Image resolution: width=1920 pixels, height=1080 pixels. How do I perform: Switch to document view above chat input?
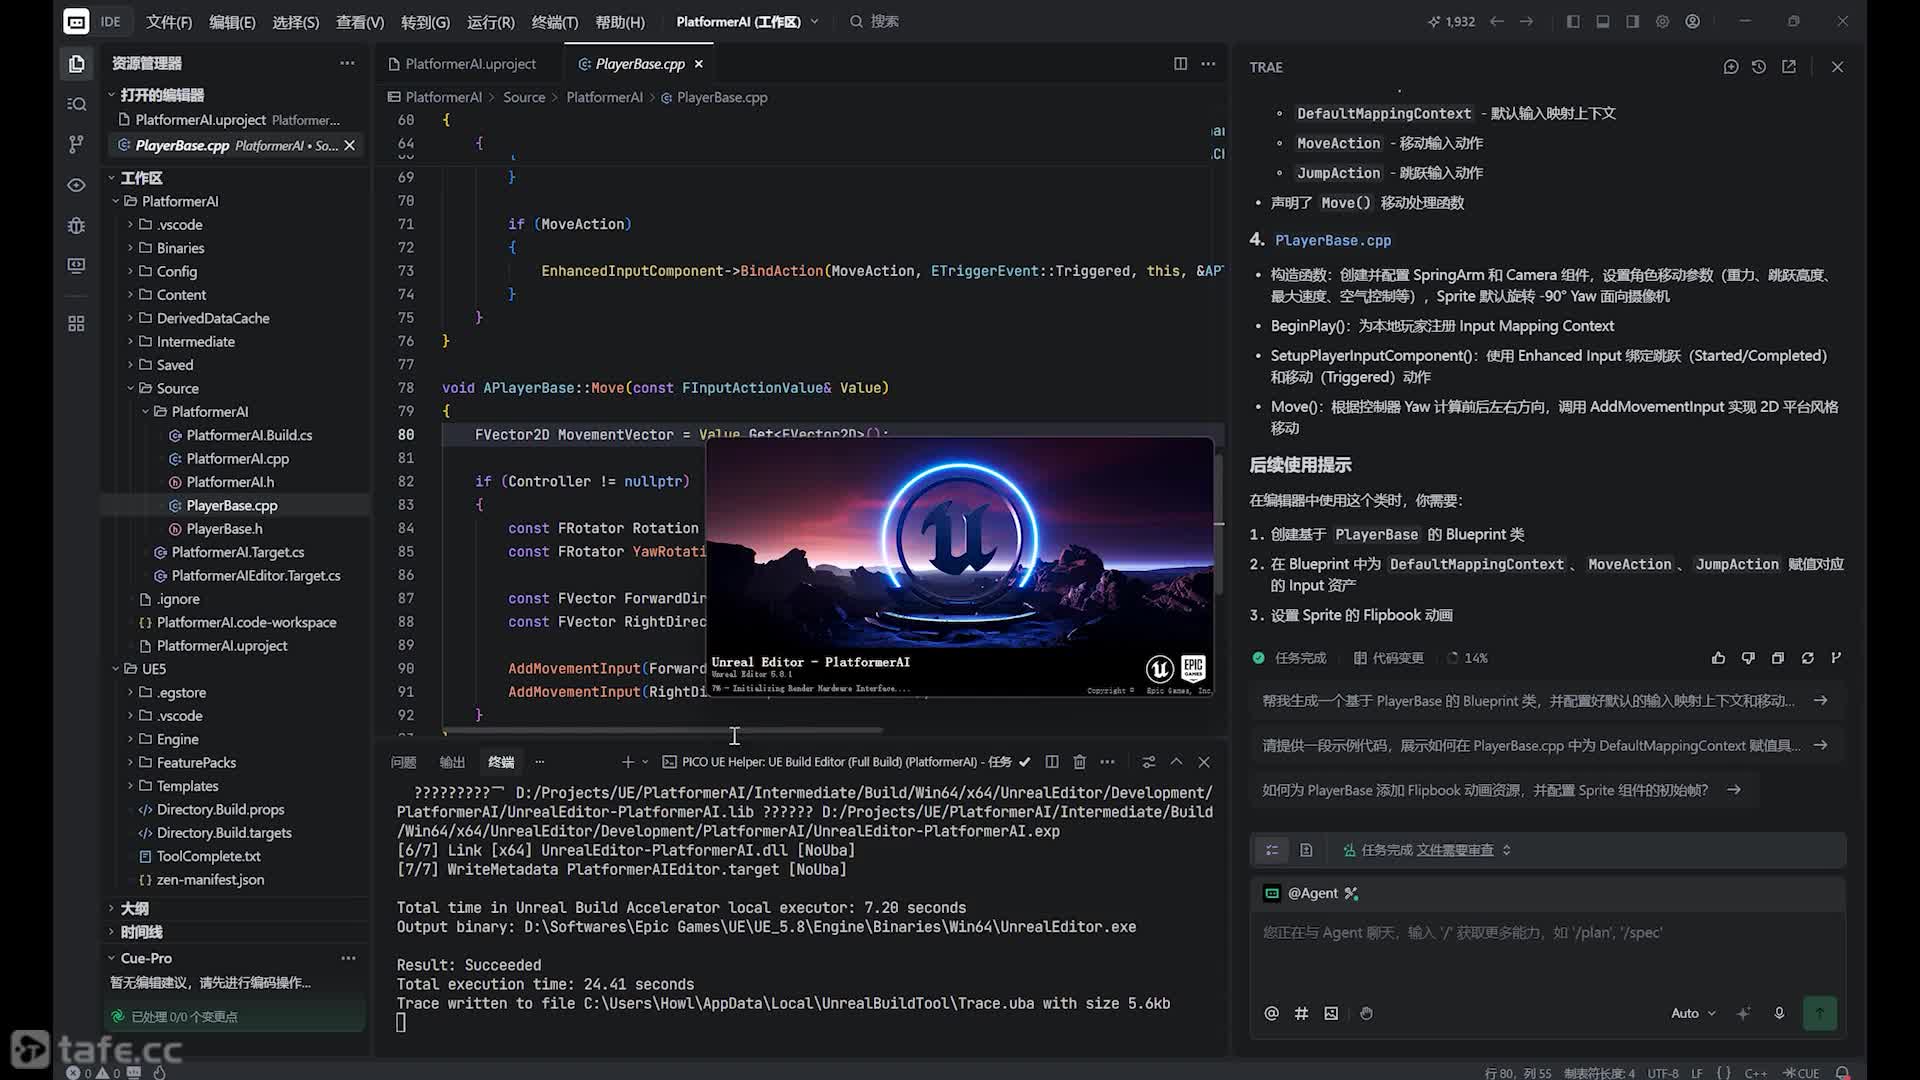point(1306,850)
